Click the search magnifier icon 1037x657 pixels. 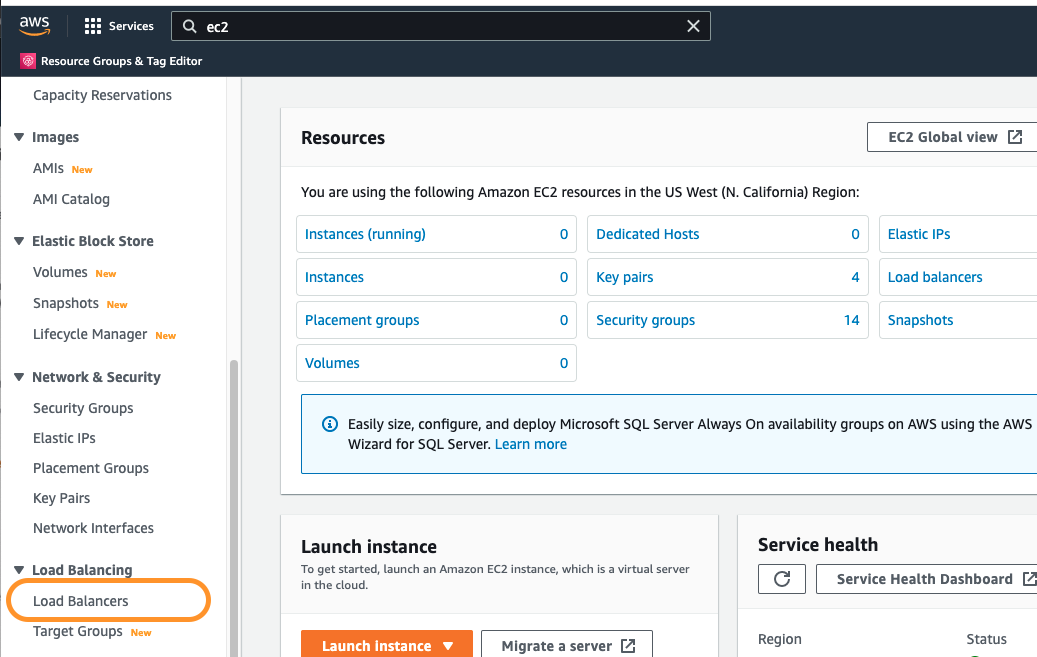[189, 27]
